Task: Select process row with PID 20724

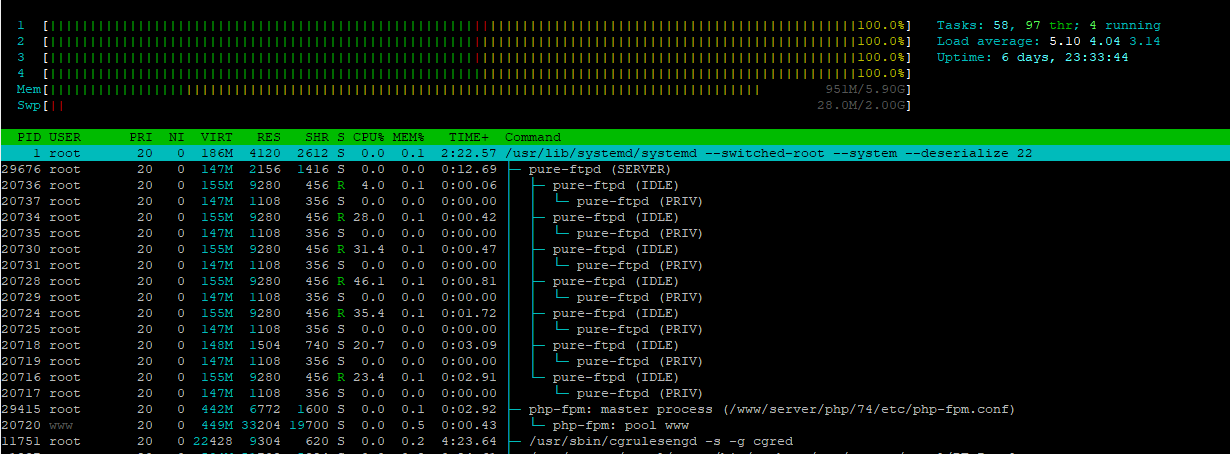Action: (x=615, y=313)
